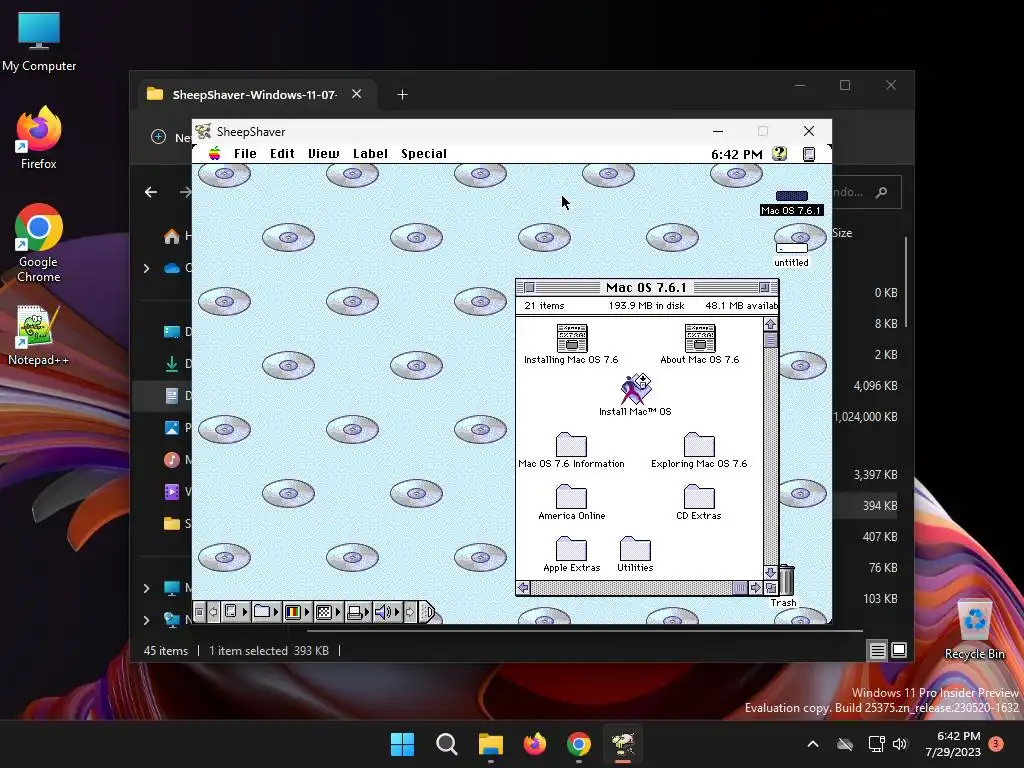Click the SheepShaver taskbar icon
The image size is (1024, 768).
[x=623, y=744]
